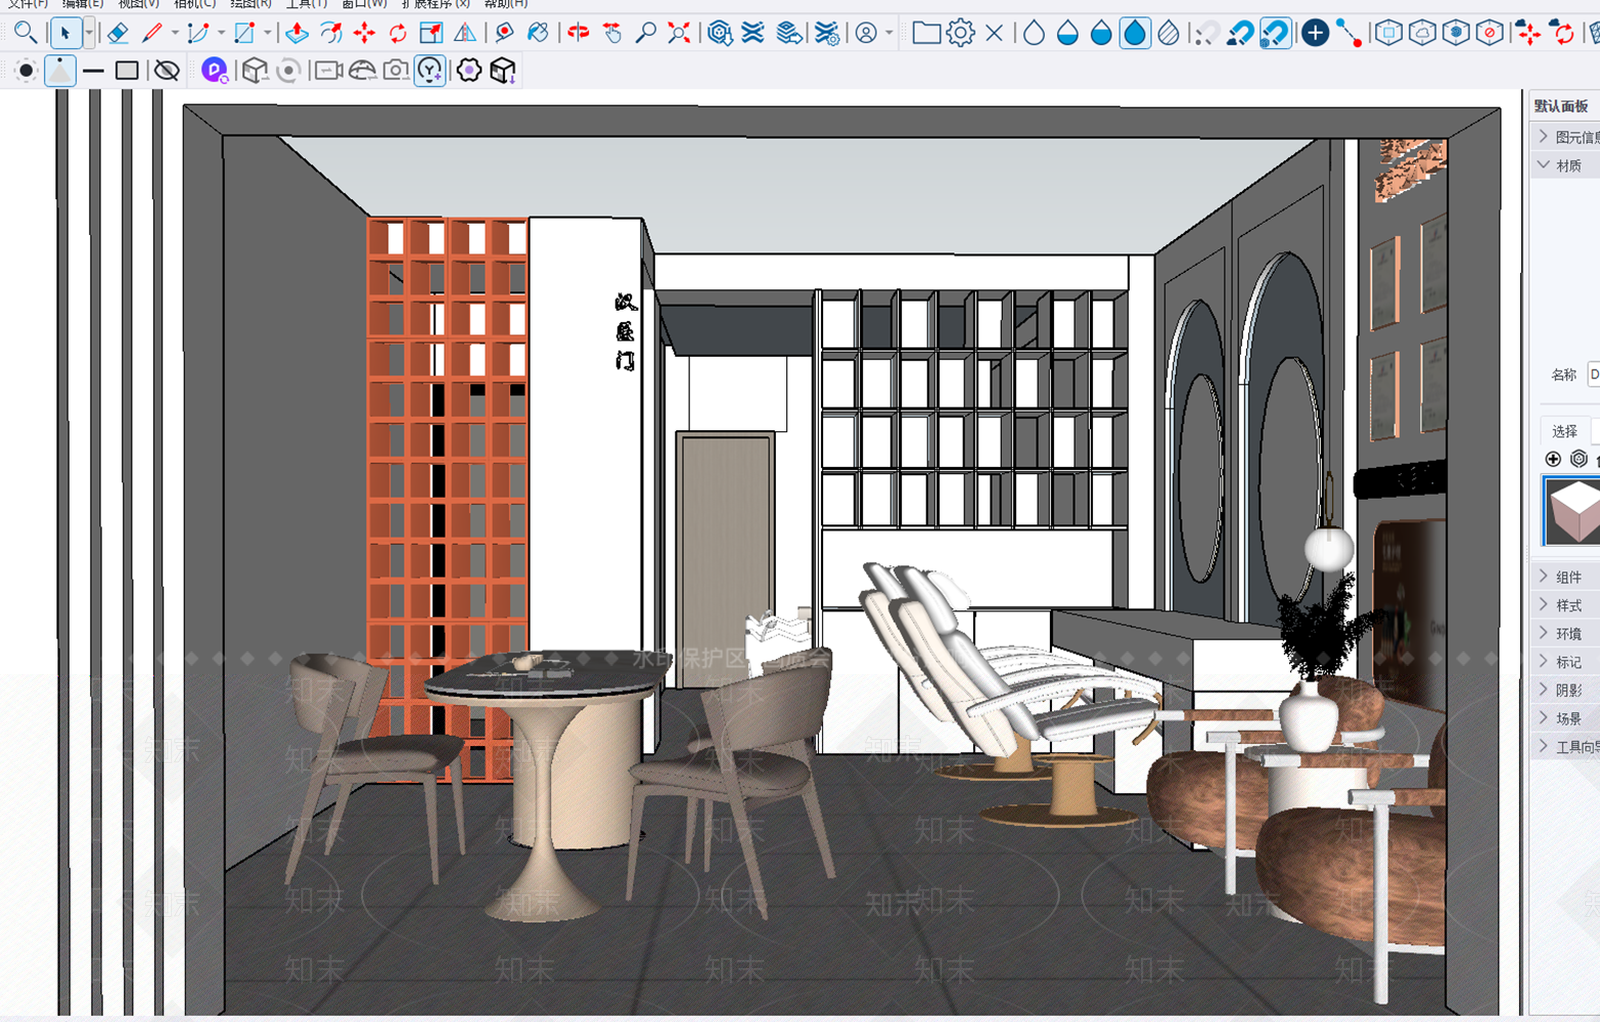Open the search magnifier in toolbar
Image resolution: width=1600 pixels, height=1022 pixels.
[x=25, y=33]
